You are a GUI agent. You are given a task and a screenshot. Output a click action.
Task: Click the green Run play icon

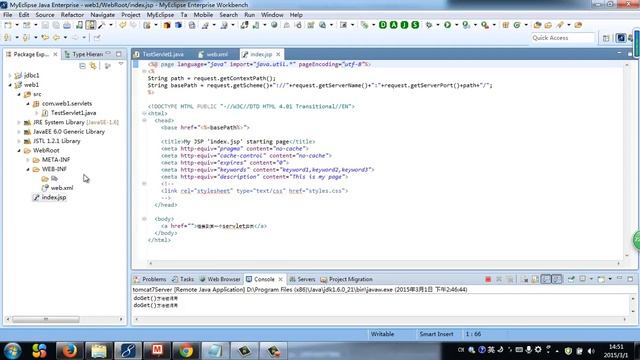[x=447, y=25]
